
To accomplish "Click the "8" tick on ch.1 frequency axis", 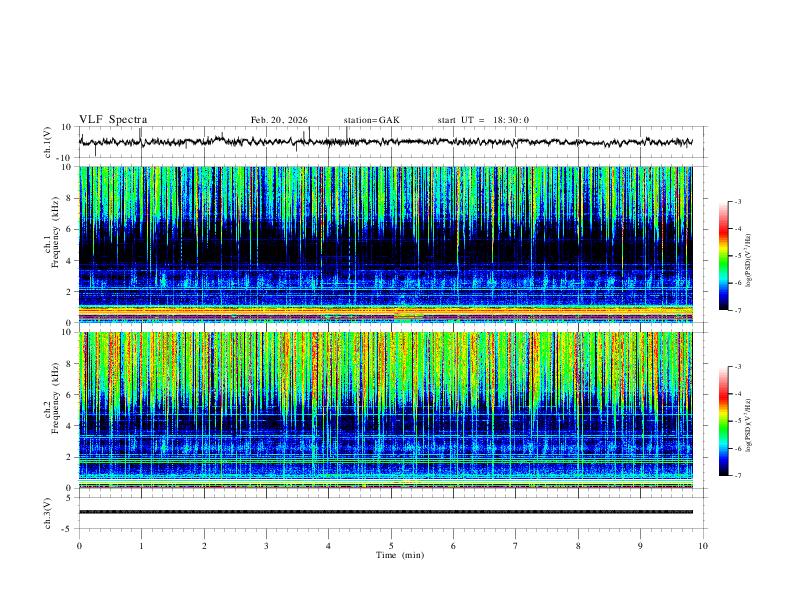I will click(x=69, y=198).
